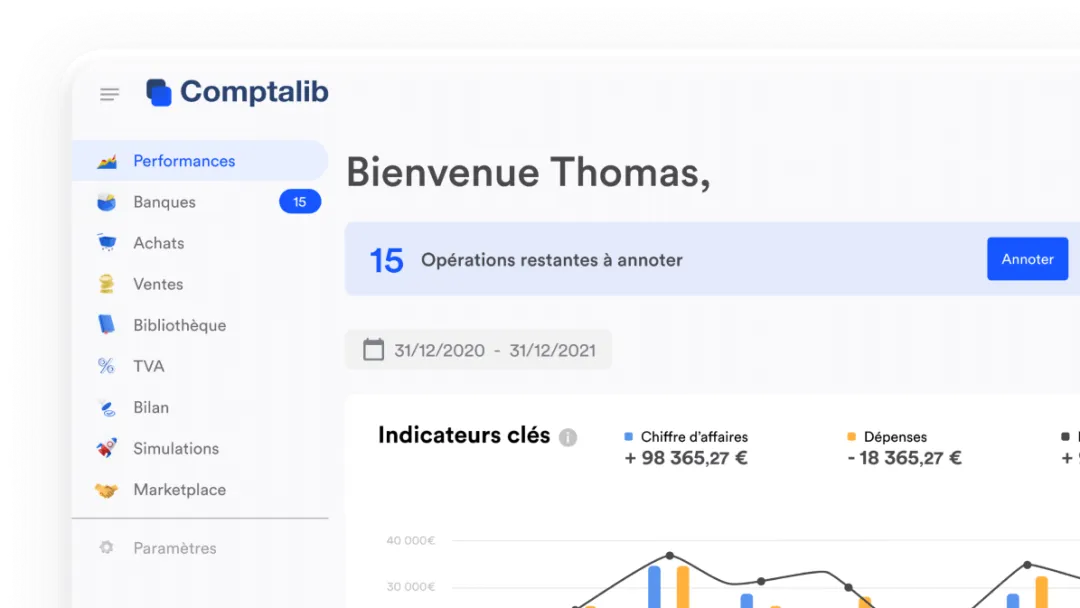Click the Paramètres gear icon

click(106, 547)
